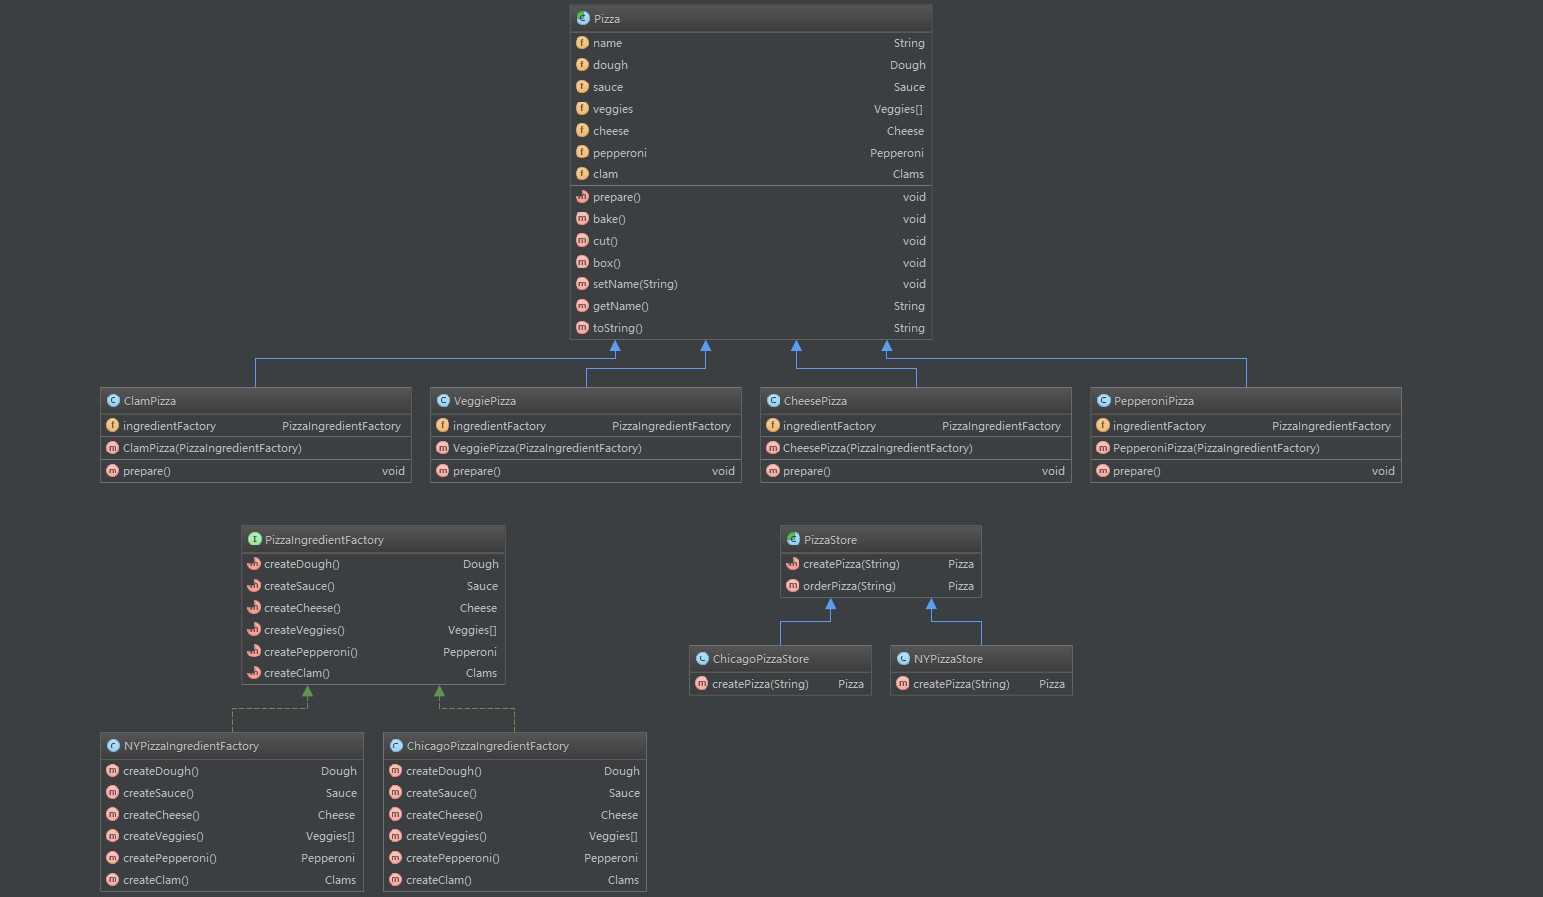Click the CheesePizza class icon
Viewport: 1543px width, 897px height.
(x=773, y=400)
